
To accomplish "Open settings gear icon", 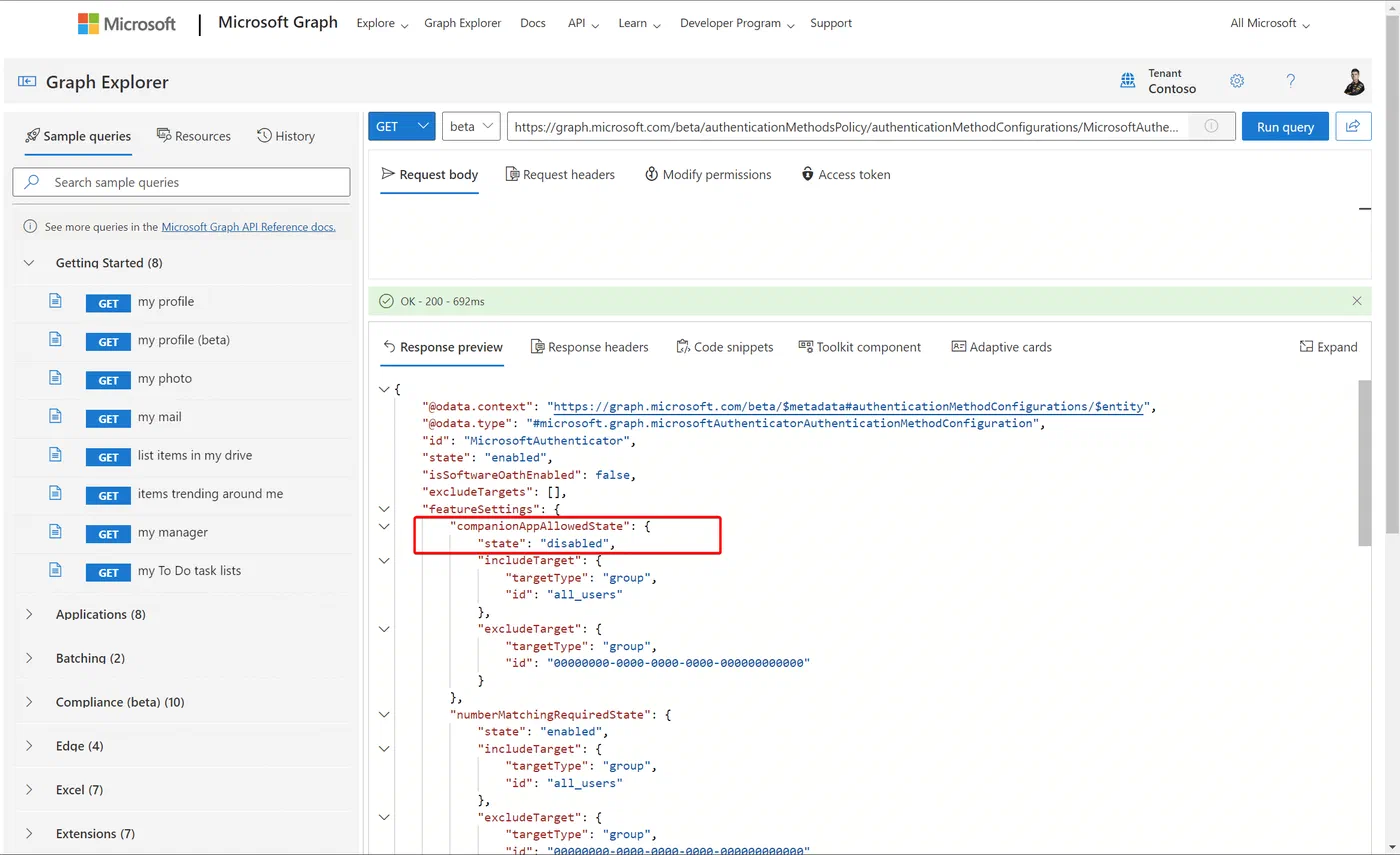I will tap(1237, 81).
